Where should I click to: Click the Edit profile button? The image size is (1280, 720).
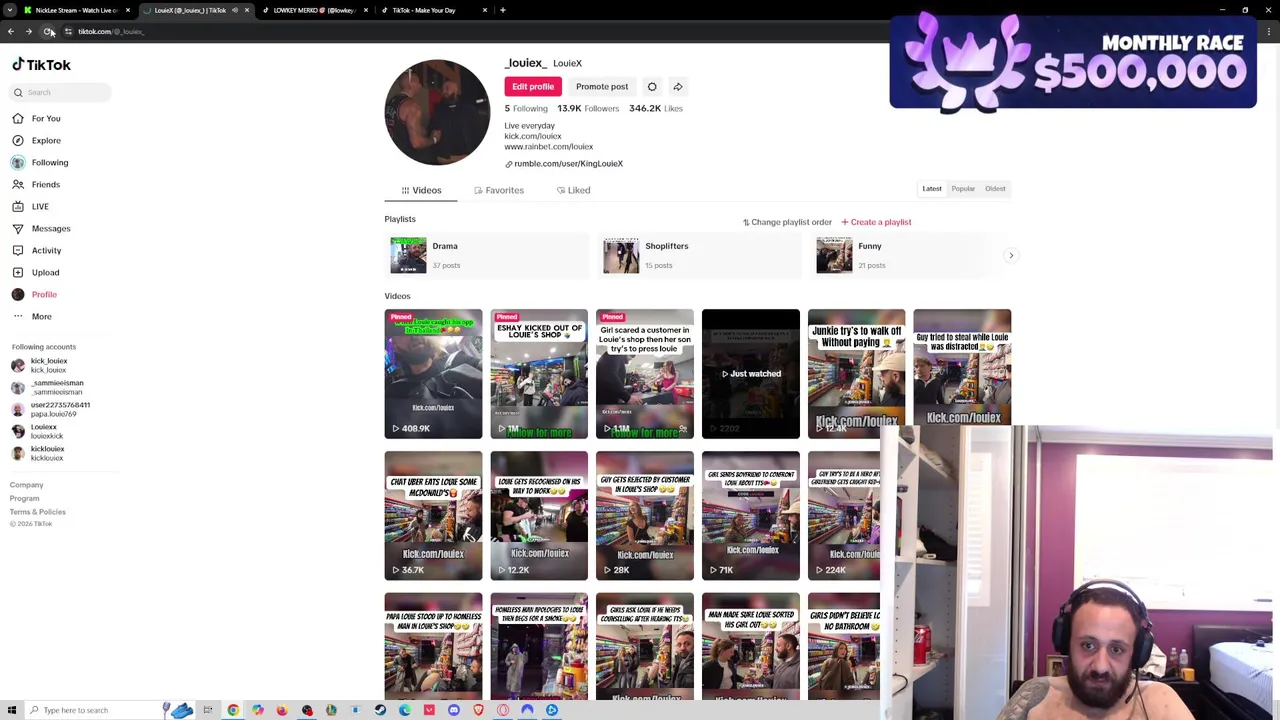coord(533,87)
